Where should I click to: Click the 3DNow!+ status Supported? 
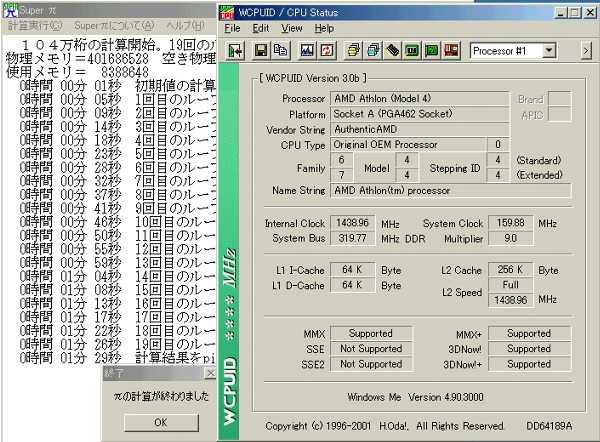coord(530,364)
